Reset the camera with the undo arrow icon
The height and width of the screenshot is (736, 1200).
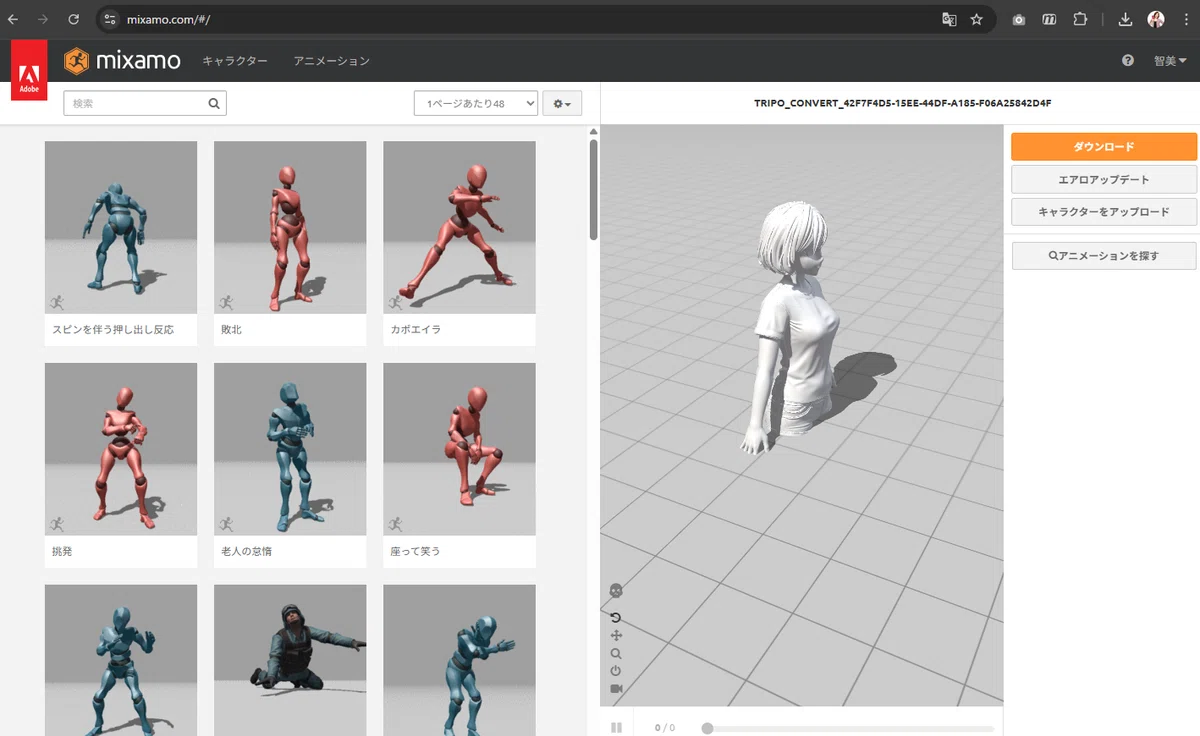coord(616,617)
